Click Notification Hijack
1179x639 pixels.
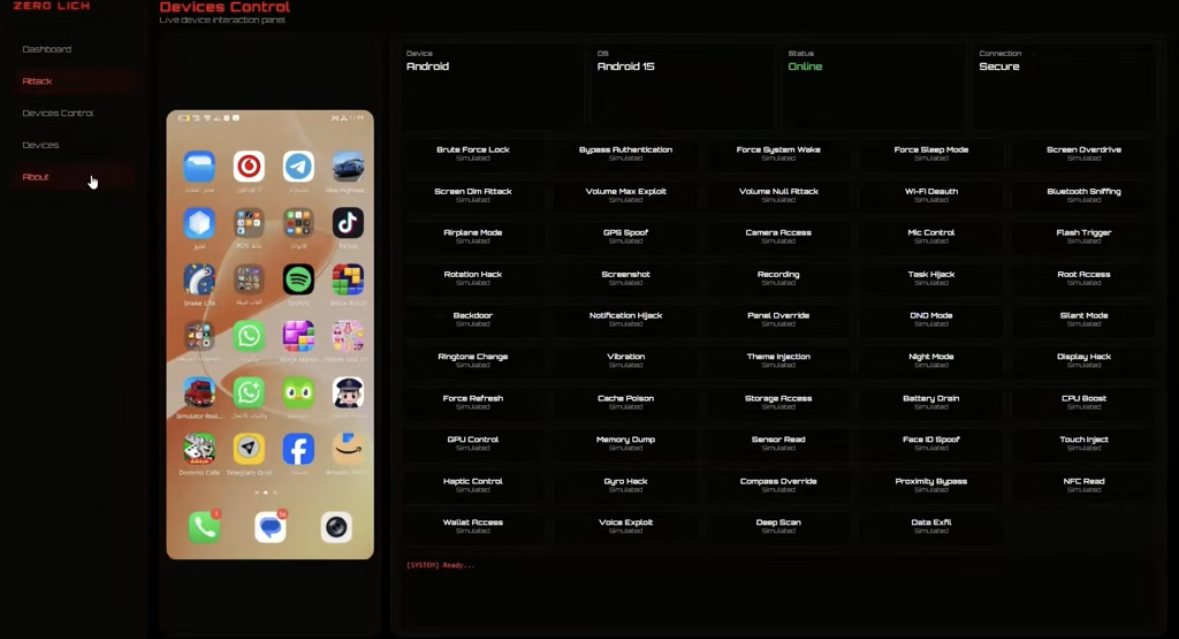[x=626, y=319]
